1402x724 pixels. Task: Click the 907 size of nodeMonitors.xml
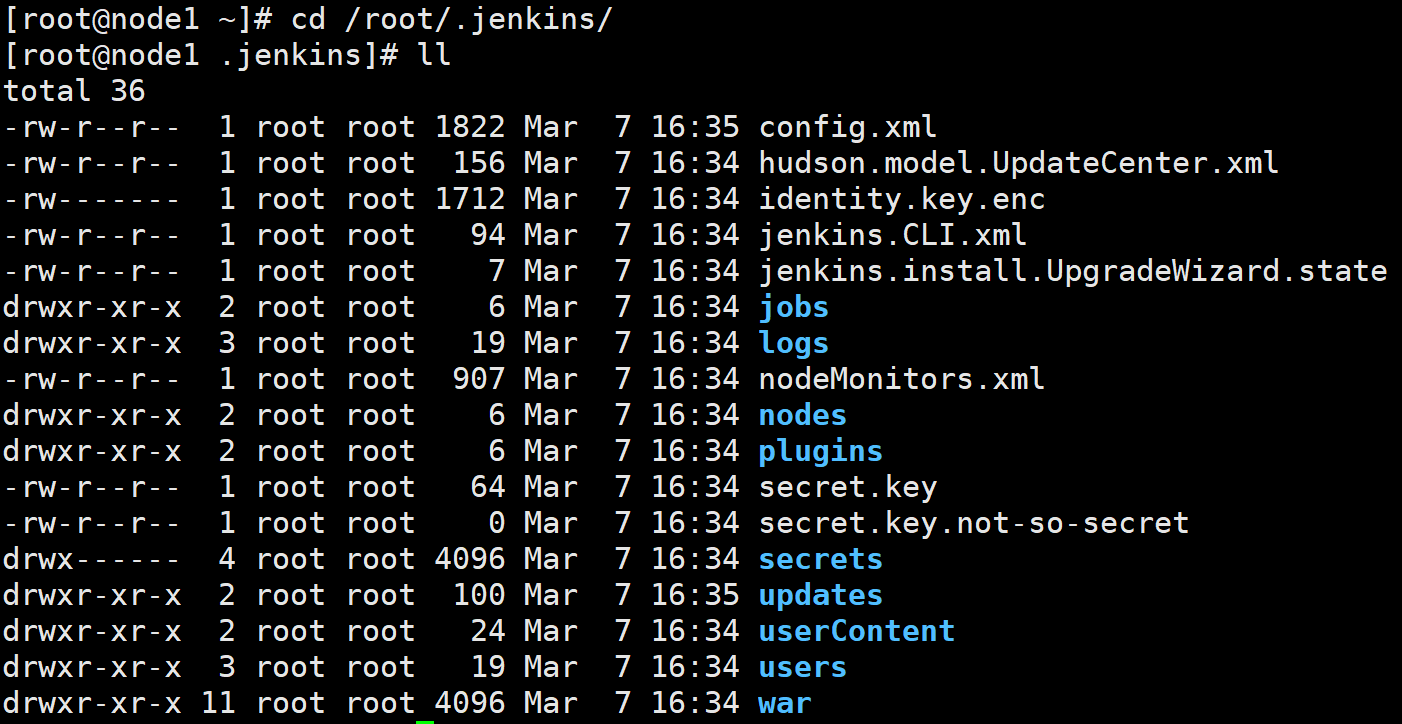tap(479, 379)
